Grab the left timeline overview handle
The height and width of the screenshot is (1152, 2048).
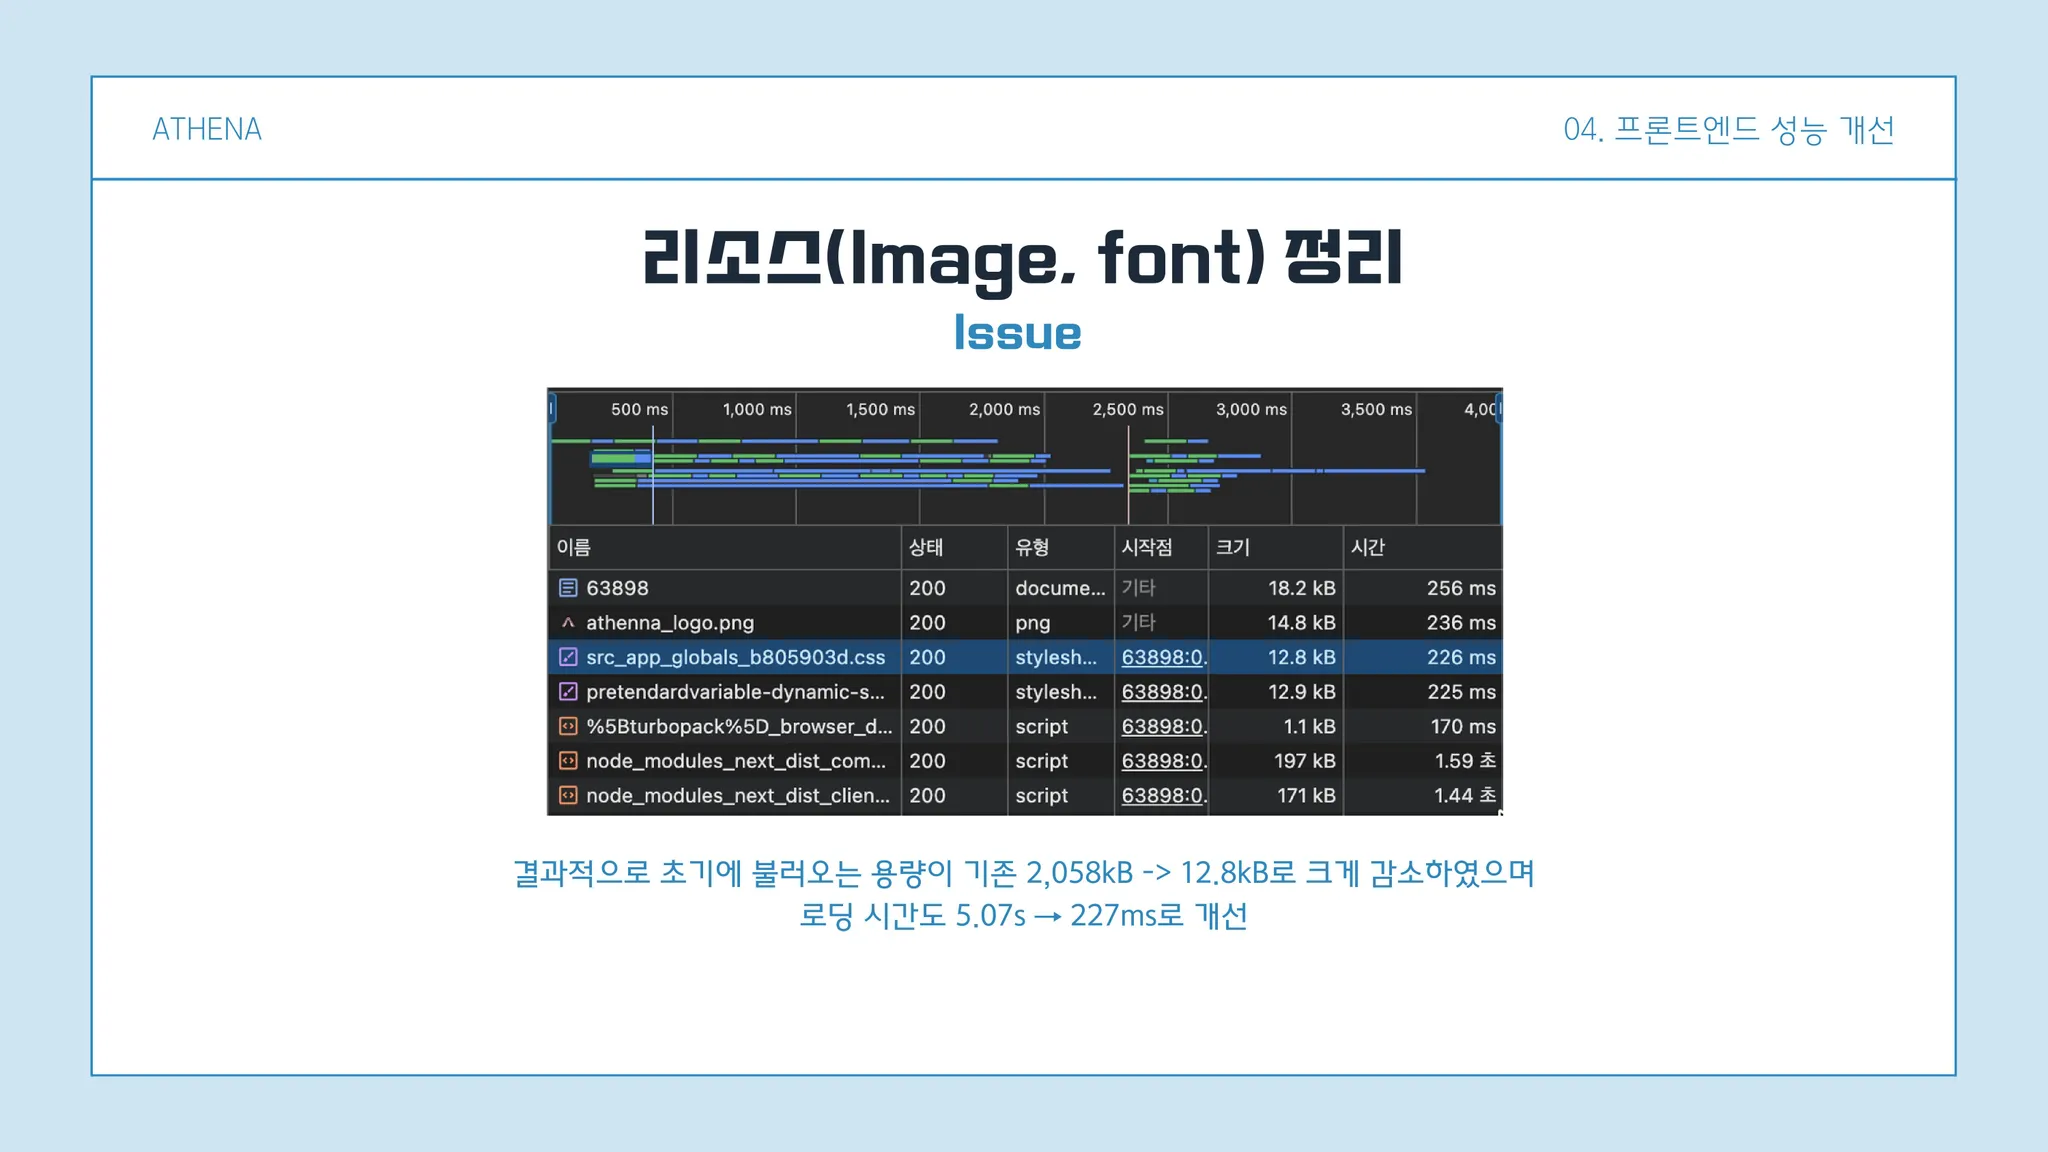pos(551,408)
